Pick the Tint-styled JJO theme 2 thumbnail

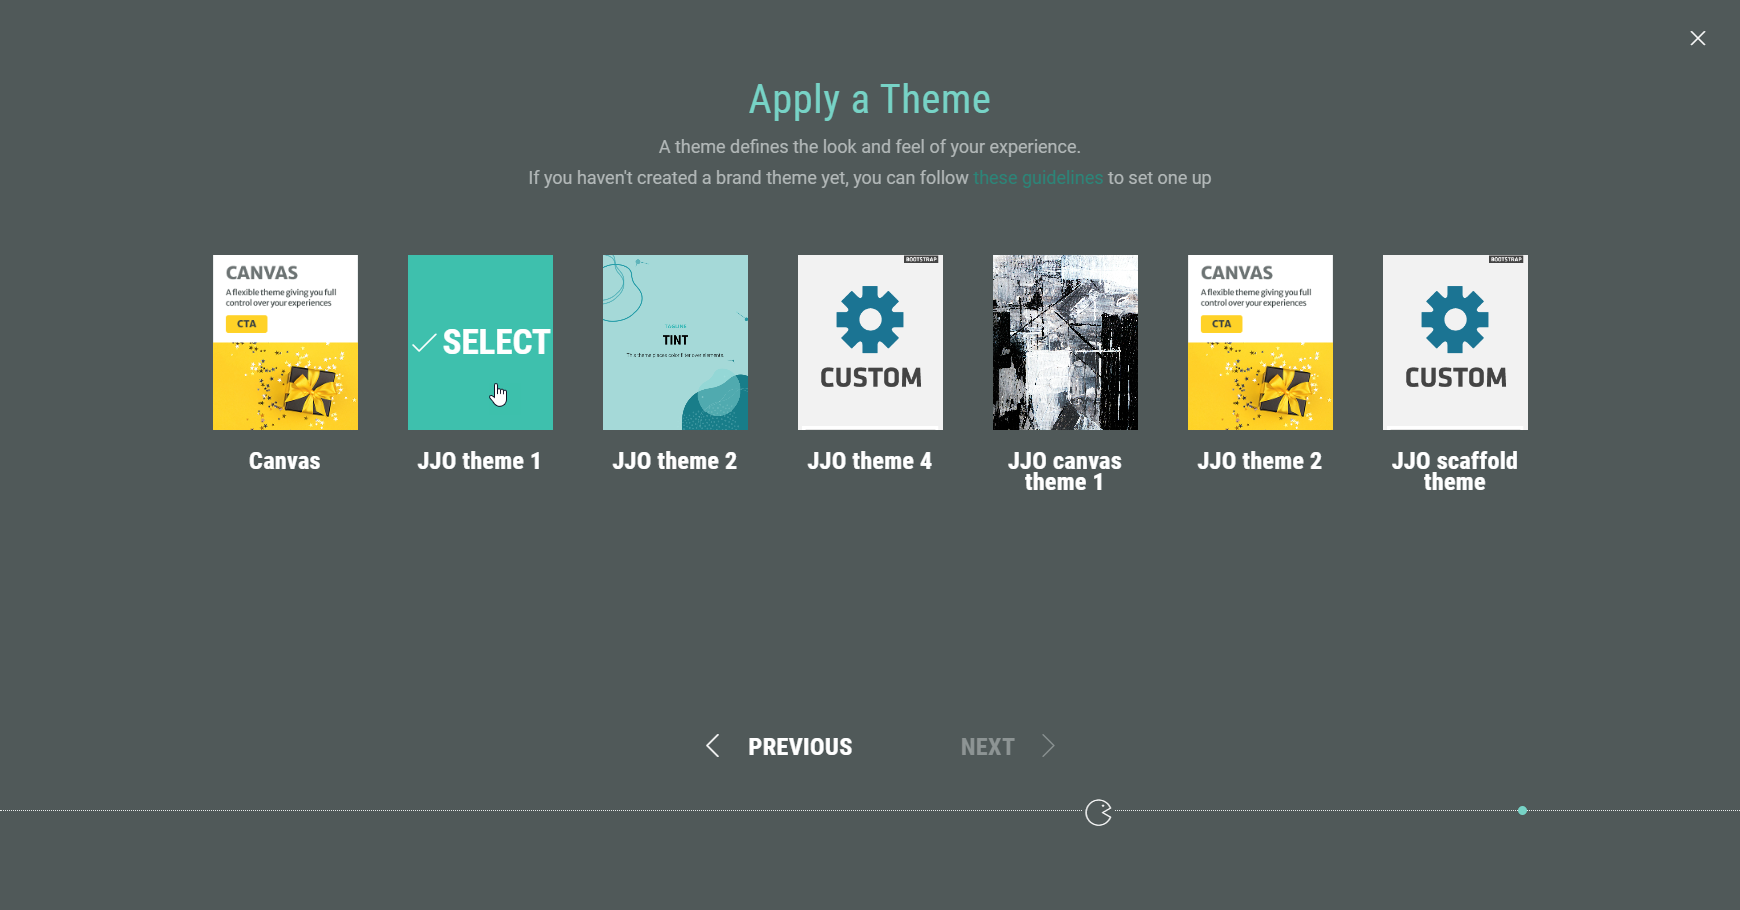(x=675, y=342)
